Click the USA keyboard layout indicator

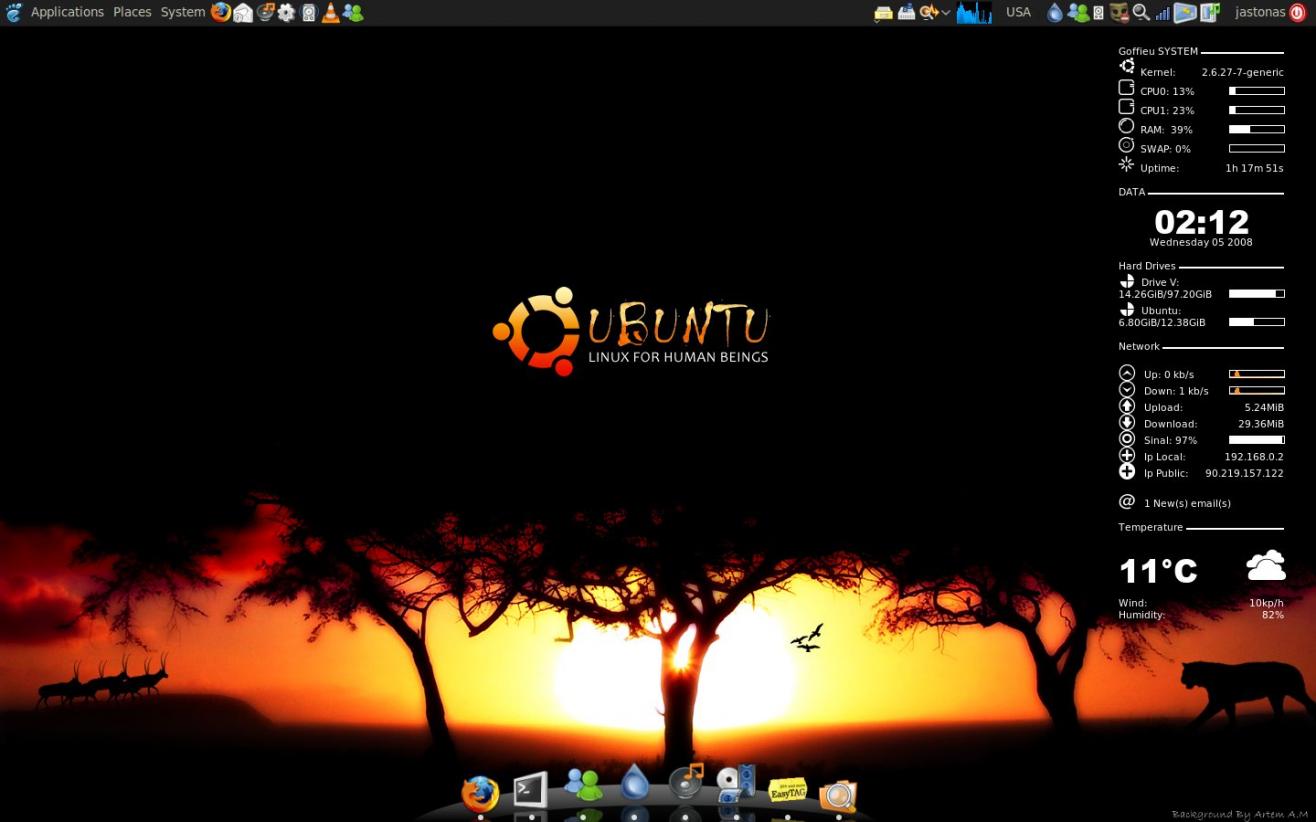[x=1018, y=12]
